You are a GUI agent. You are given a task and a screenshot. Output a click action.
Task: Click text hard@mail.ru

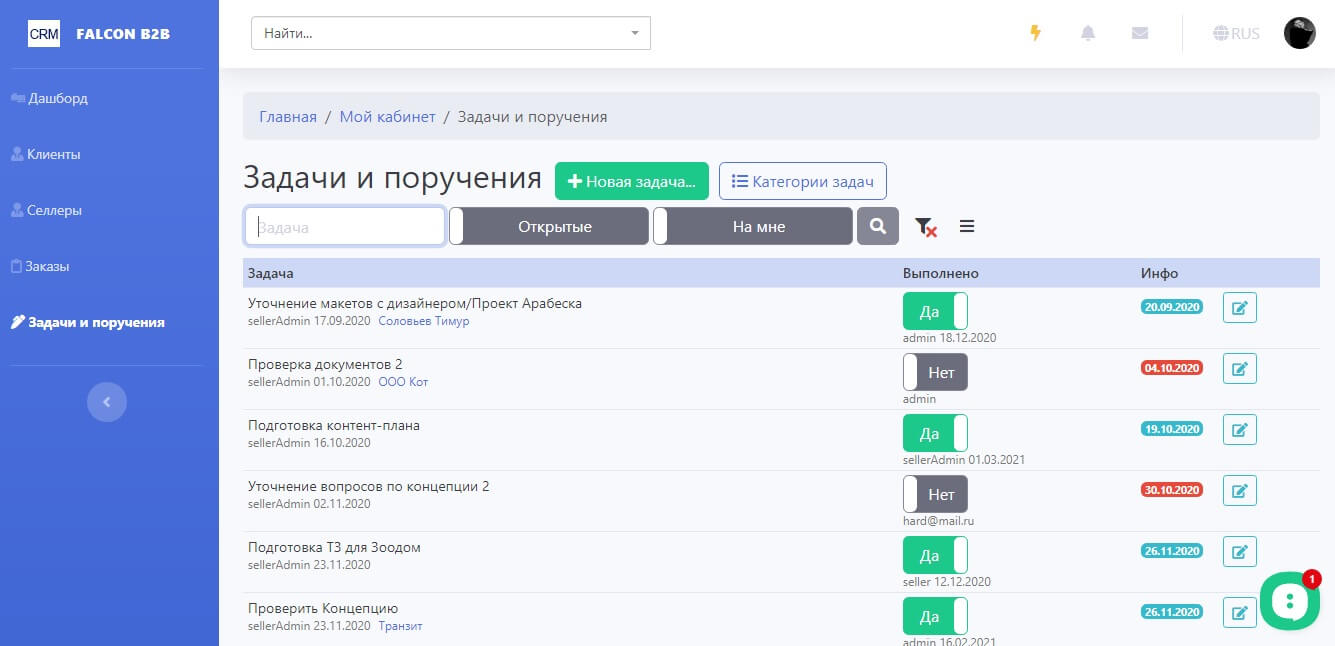tap(938, 521)
